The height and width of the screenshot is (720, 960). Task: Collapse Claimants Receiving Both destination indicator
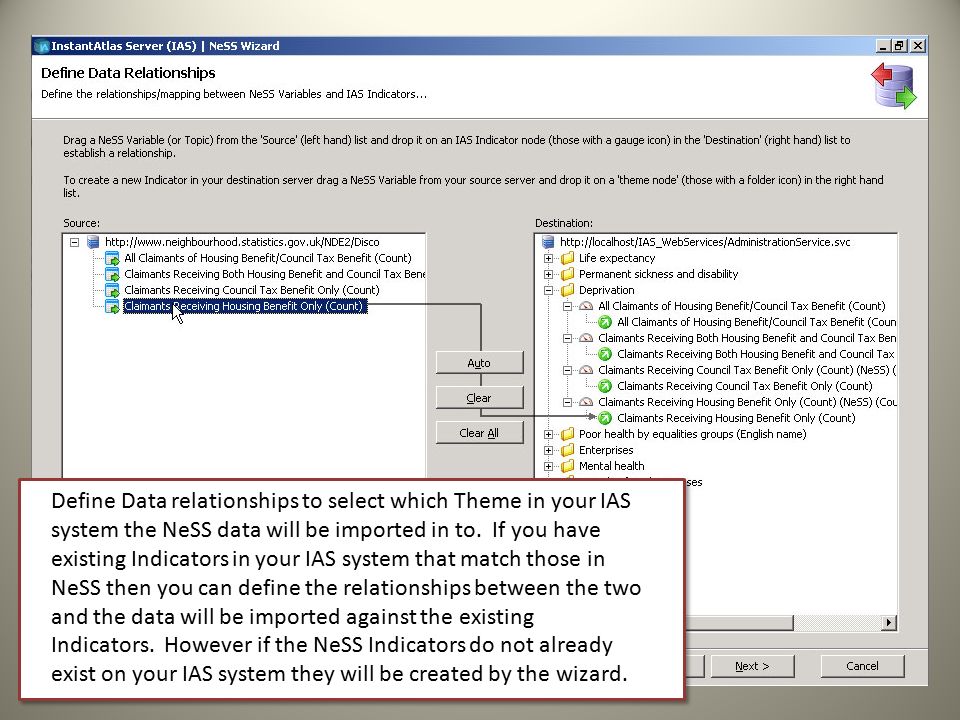pyautogui.click(x=568, y=338)
